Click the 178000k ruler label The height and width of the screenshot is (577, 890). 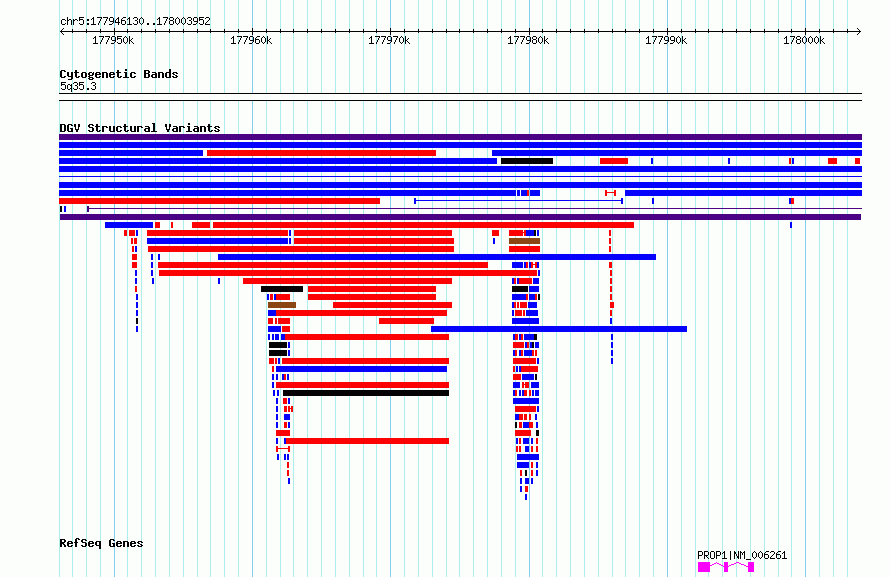[804, 40]
